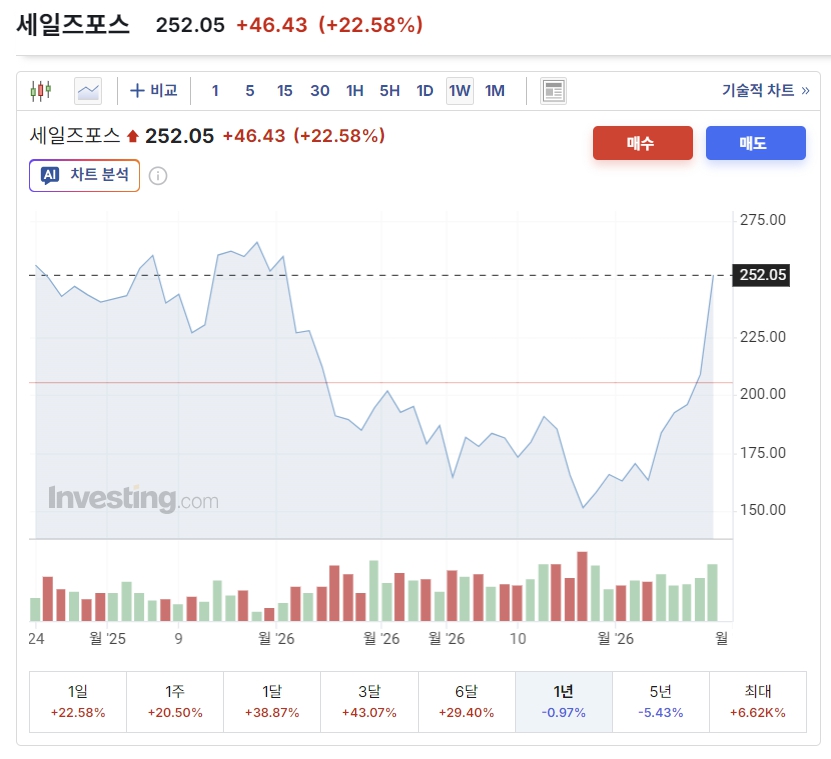The height and width of the screenshot is (759, 831).
Task: Choose the 5H interval option
Action: (390, 91)
